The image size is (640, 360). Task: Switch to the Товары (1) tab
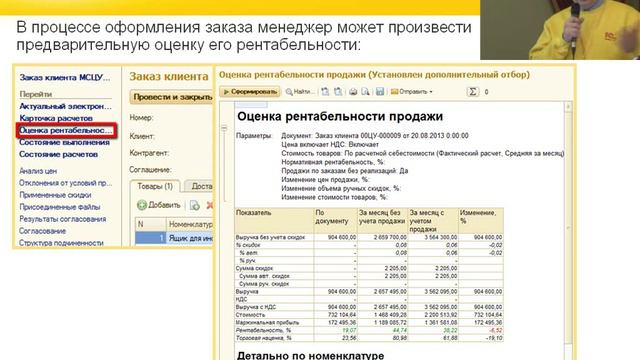pyautogui.click(x=155, y=187)
